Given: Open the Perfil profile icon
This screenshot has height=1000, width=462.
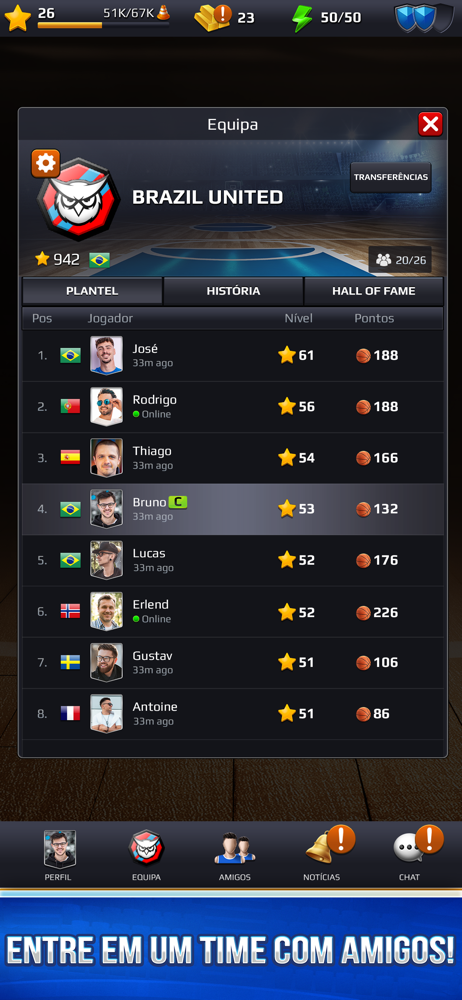Looking at the screenshot, I should coord(59,848).
